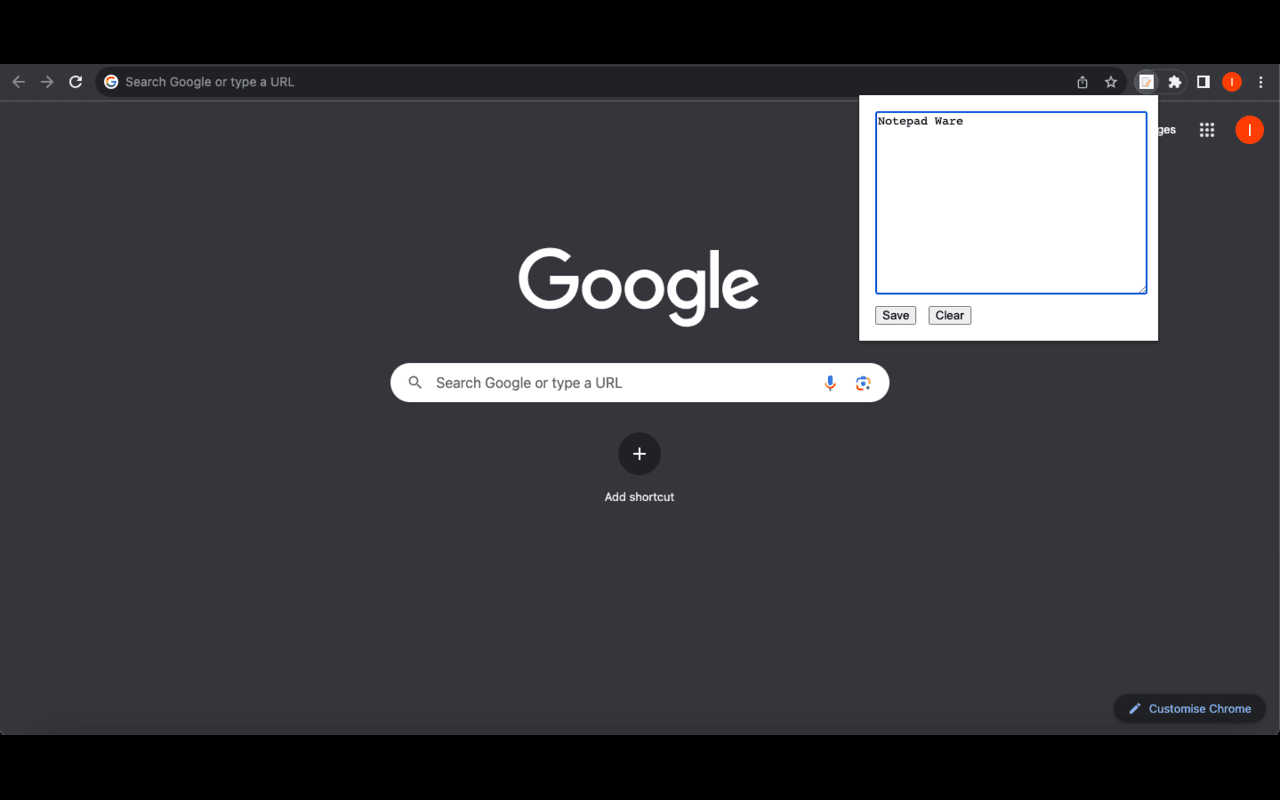Click the "Add shortcut" label
Screen dimensions: 1280x800
click(x=639, y=497)
